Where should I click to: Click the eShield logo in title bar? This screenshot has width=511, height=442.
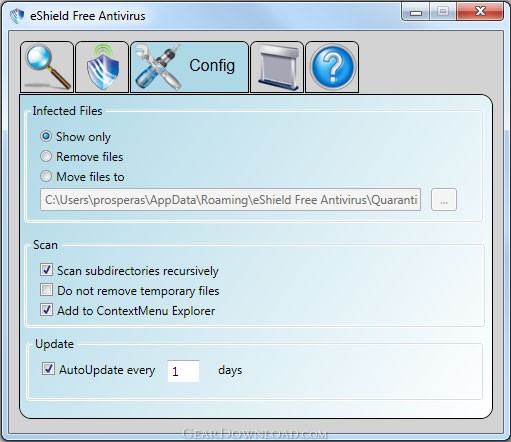tap(17, 16)
